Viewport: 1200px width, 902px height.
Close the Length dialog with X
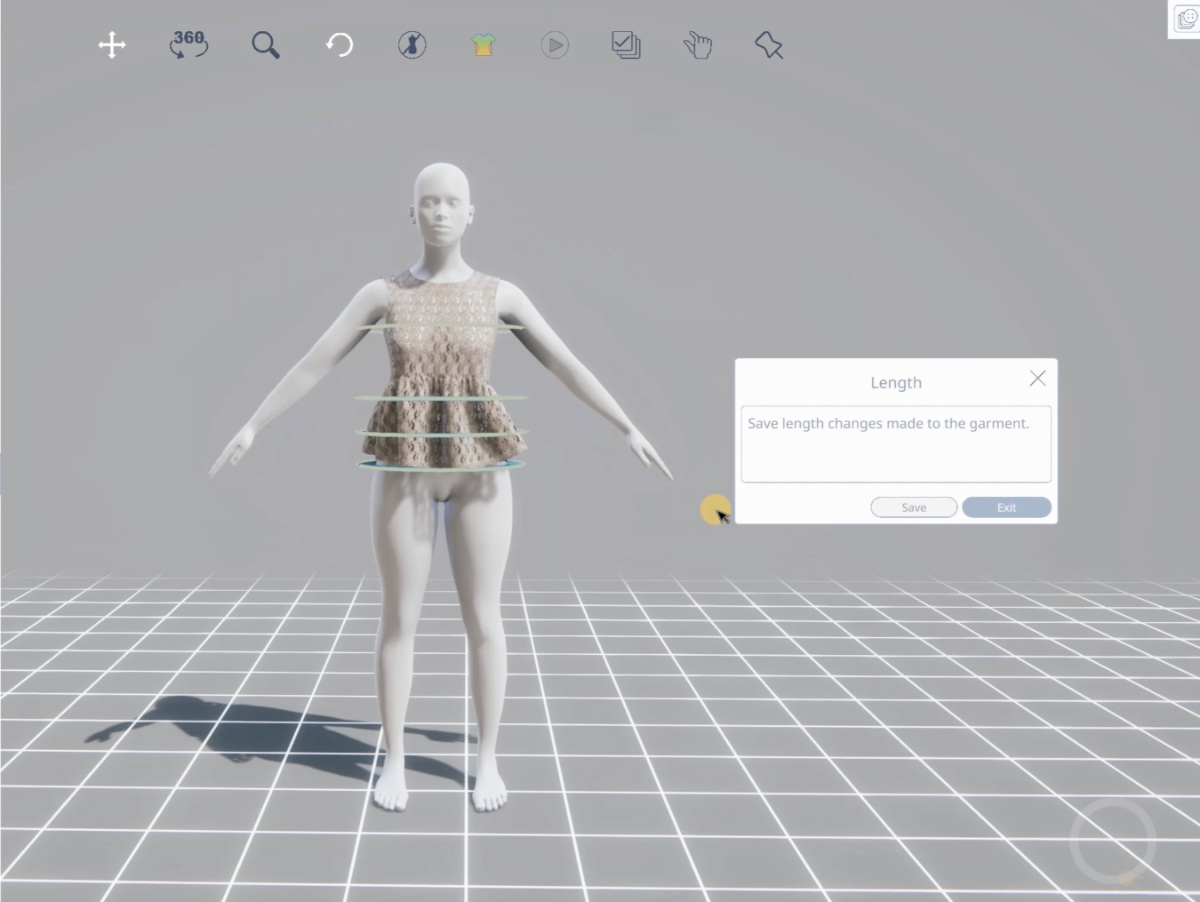(1037, 378)
